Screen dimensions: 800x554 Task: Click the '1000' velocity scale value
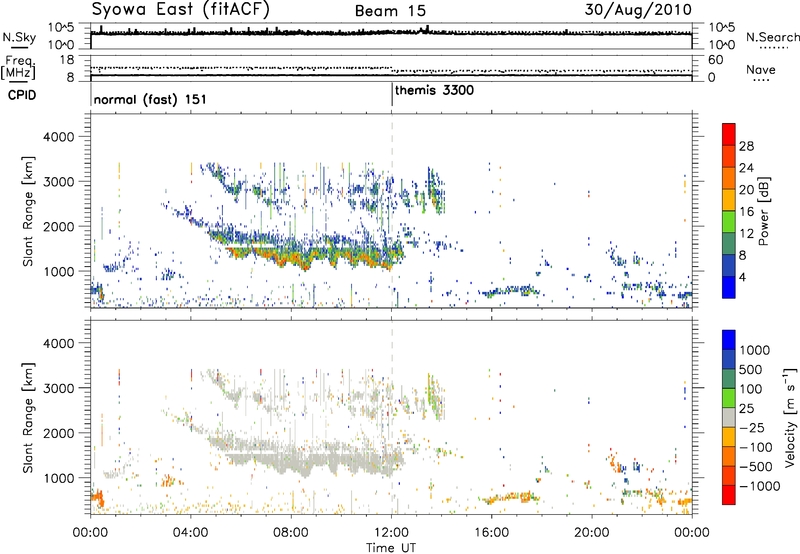point(754,350)
